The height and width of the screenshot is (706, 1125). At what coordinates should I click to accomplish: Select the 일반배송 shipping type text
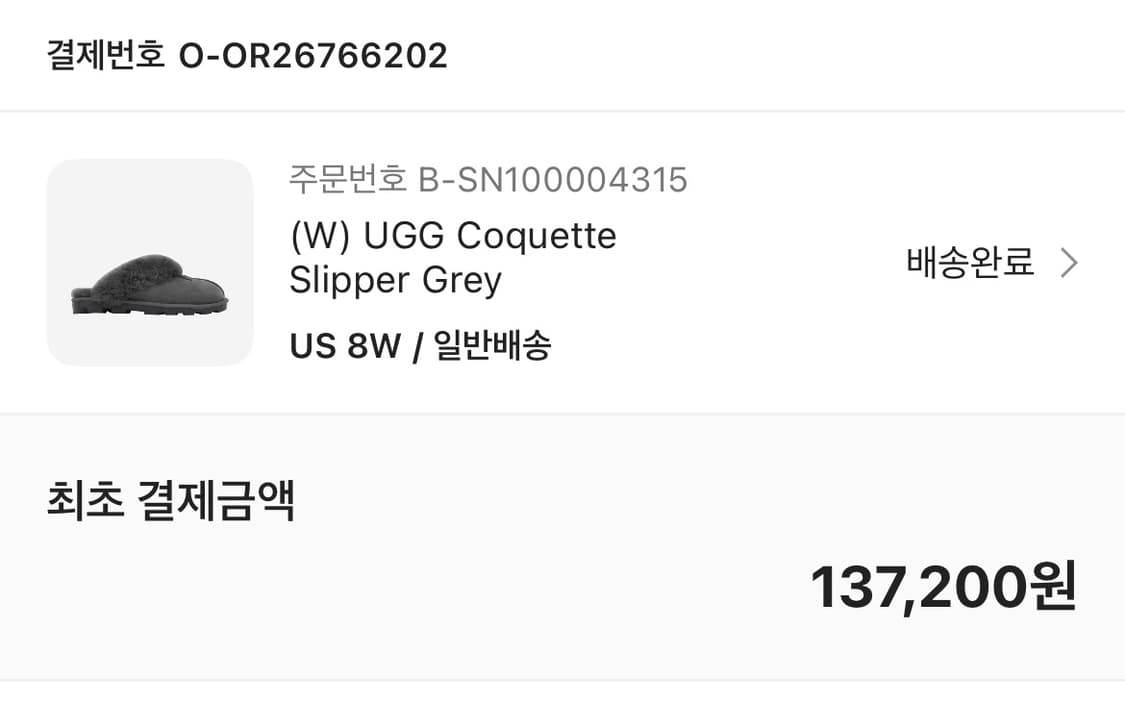coord(493,346)
